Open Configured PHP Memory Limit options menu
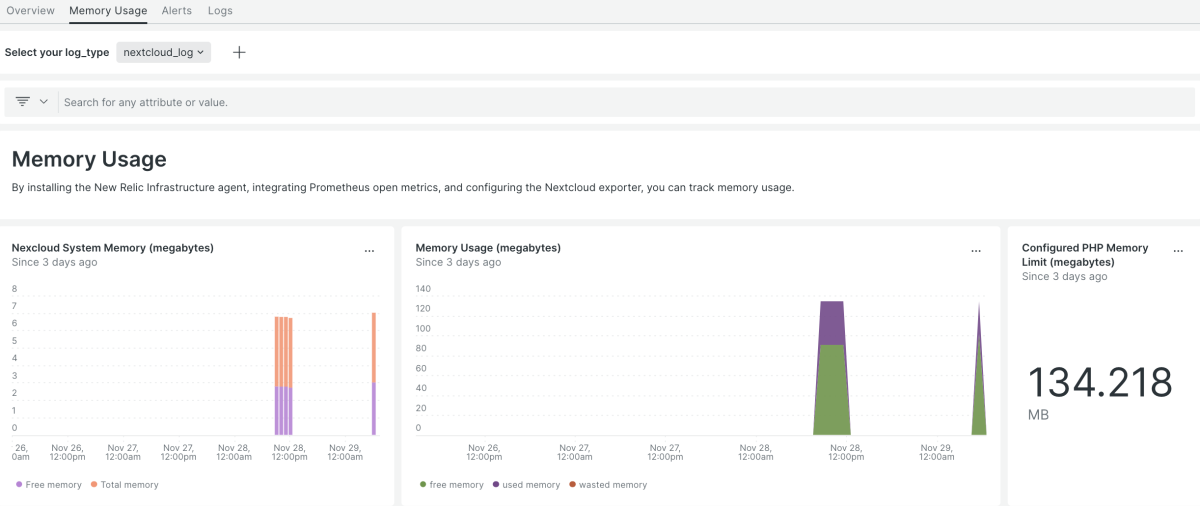Screen dimensions: 1200x506 coord(1178,251)
